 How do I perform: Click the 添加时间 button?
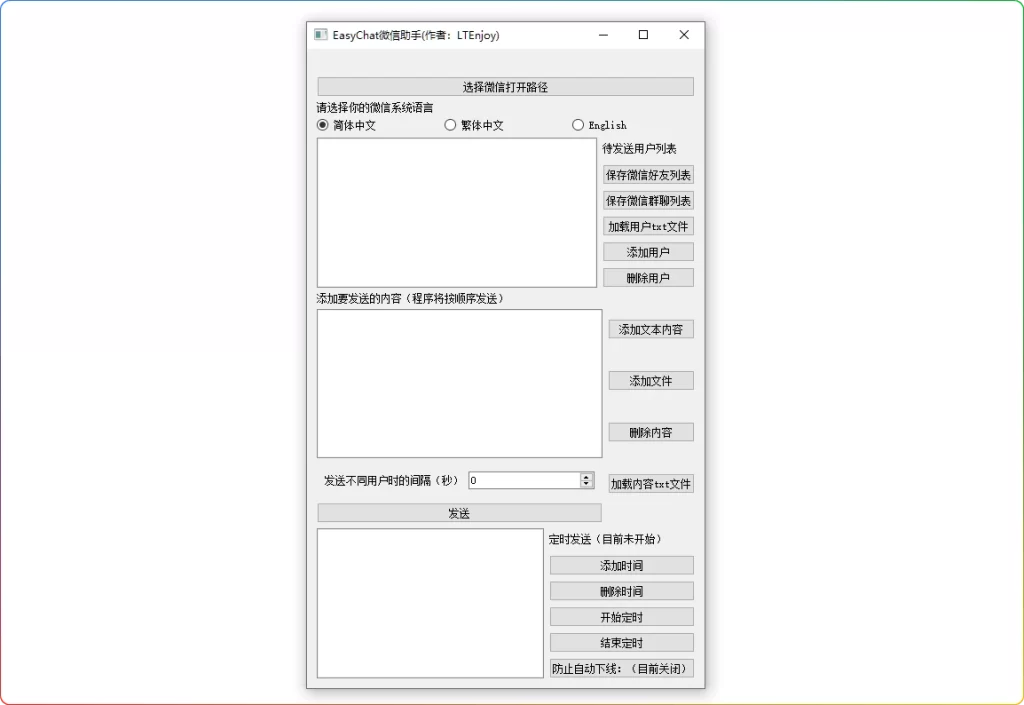tap(622, 565)
